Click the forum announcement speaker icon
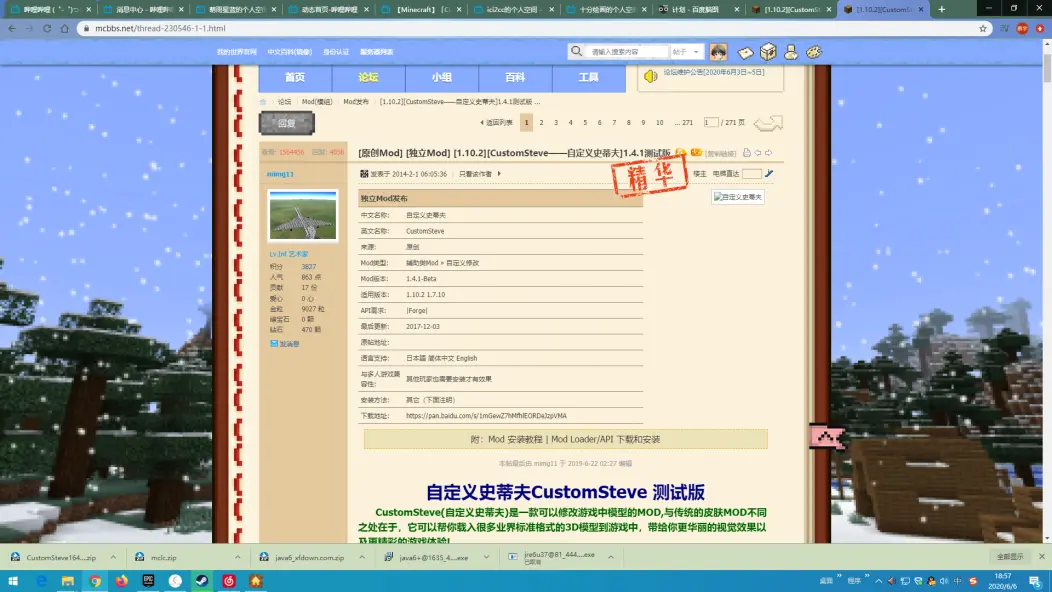 [650, 75]
